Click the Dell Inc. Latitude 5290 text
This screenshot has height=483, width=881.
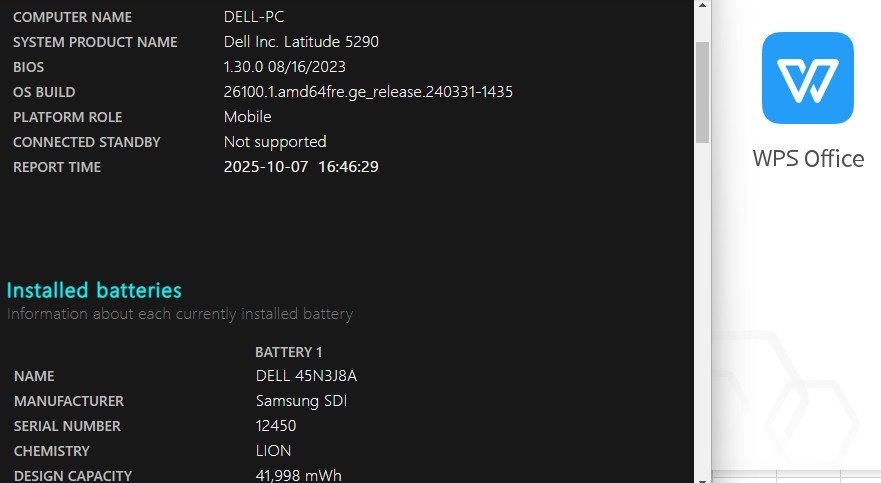[x=301, y=42]
